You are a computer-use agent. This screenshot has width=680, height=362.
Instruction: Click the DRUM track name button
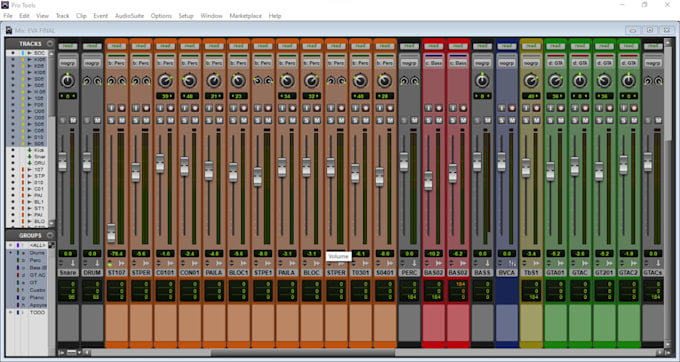[92, 272]
